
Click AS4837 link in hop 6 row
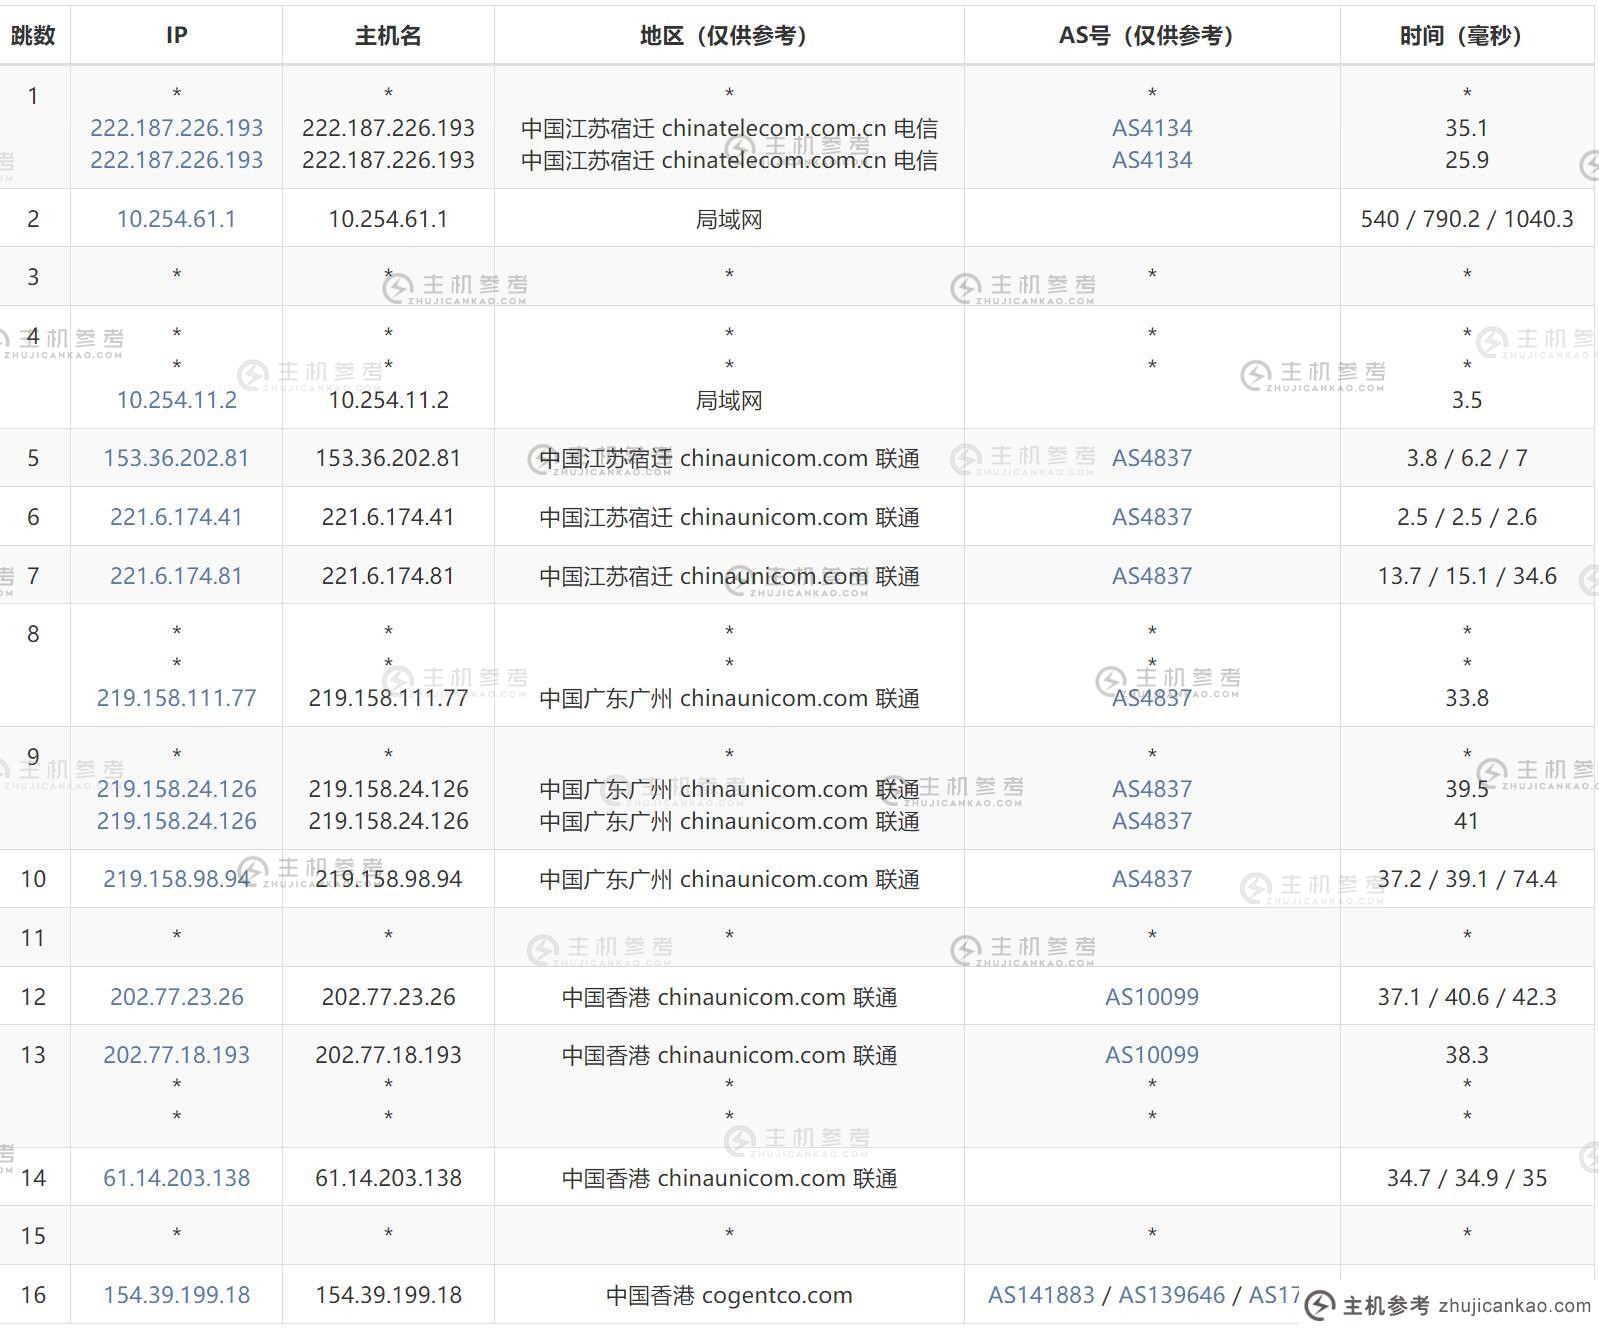[1152, 517]
